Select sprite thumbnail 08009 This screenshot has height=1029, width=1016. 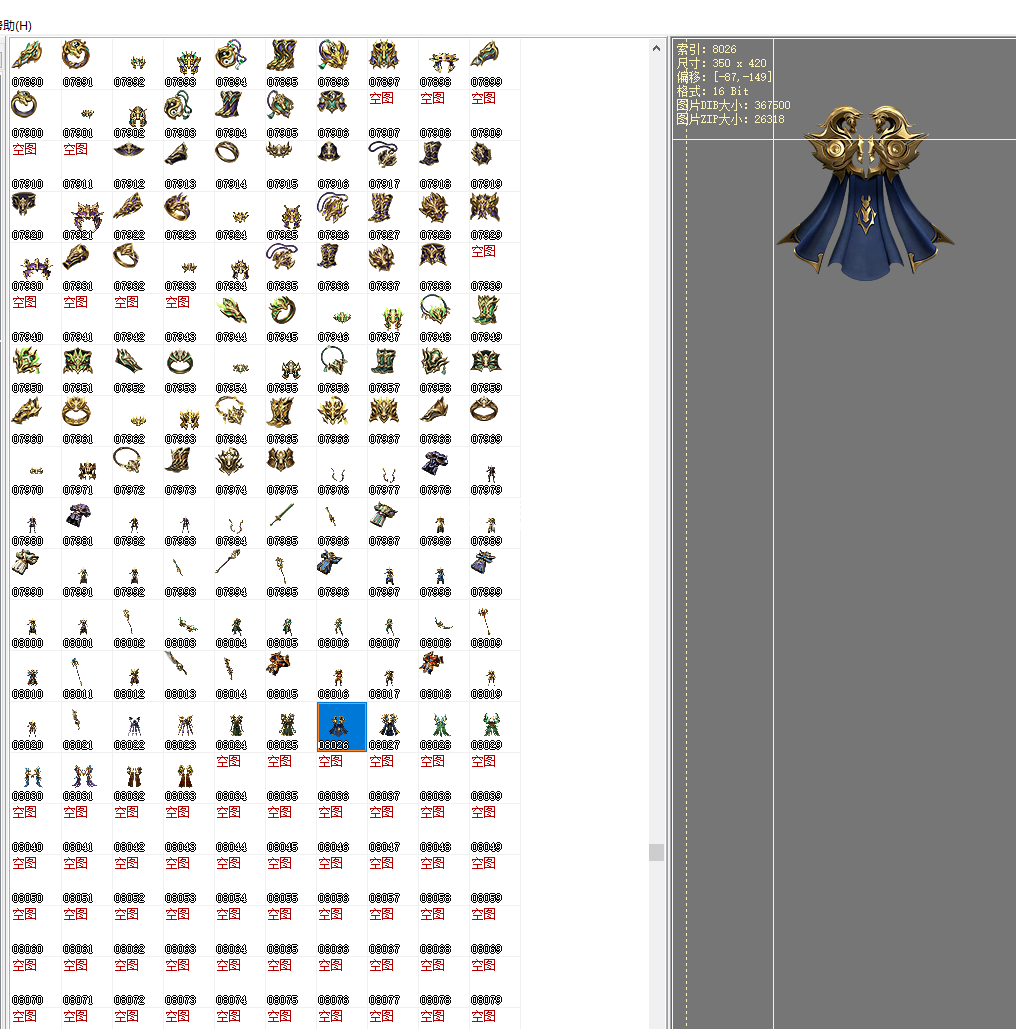(494, 625)
